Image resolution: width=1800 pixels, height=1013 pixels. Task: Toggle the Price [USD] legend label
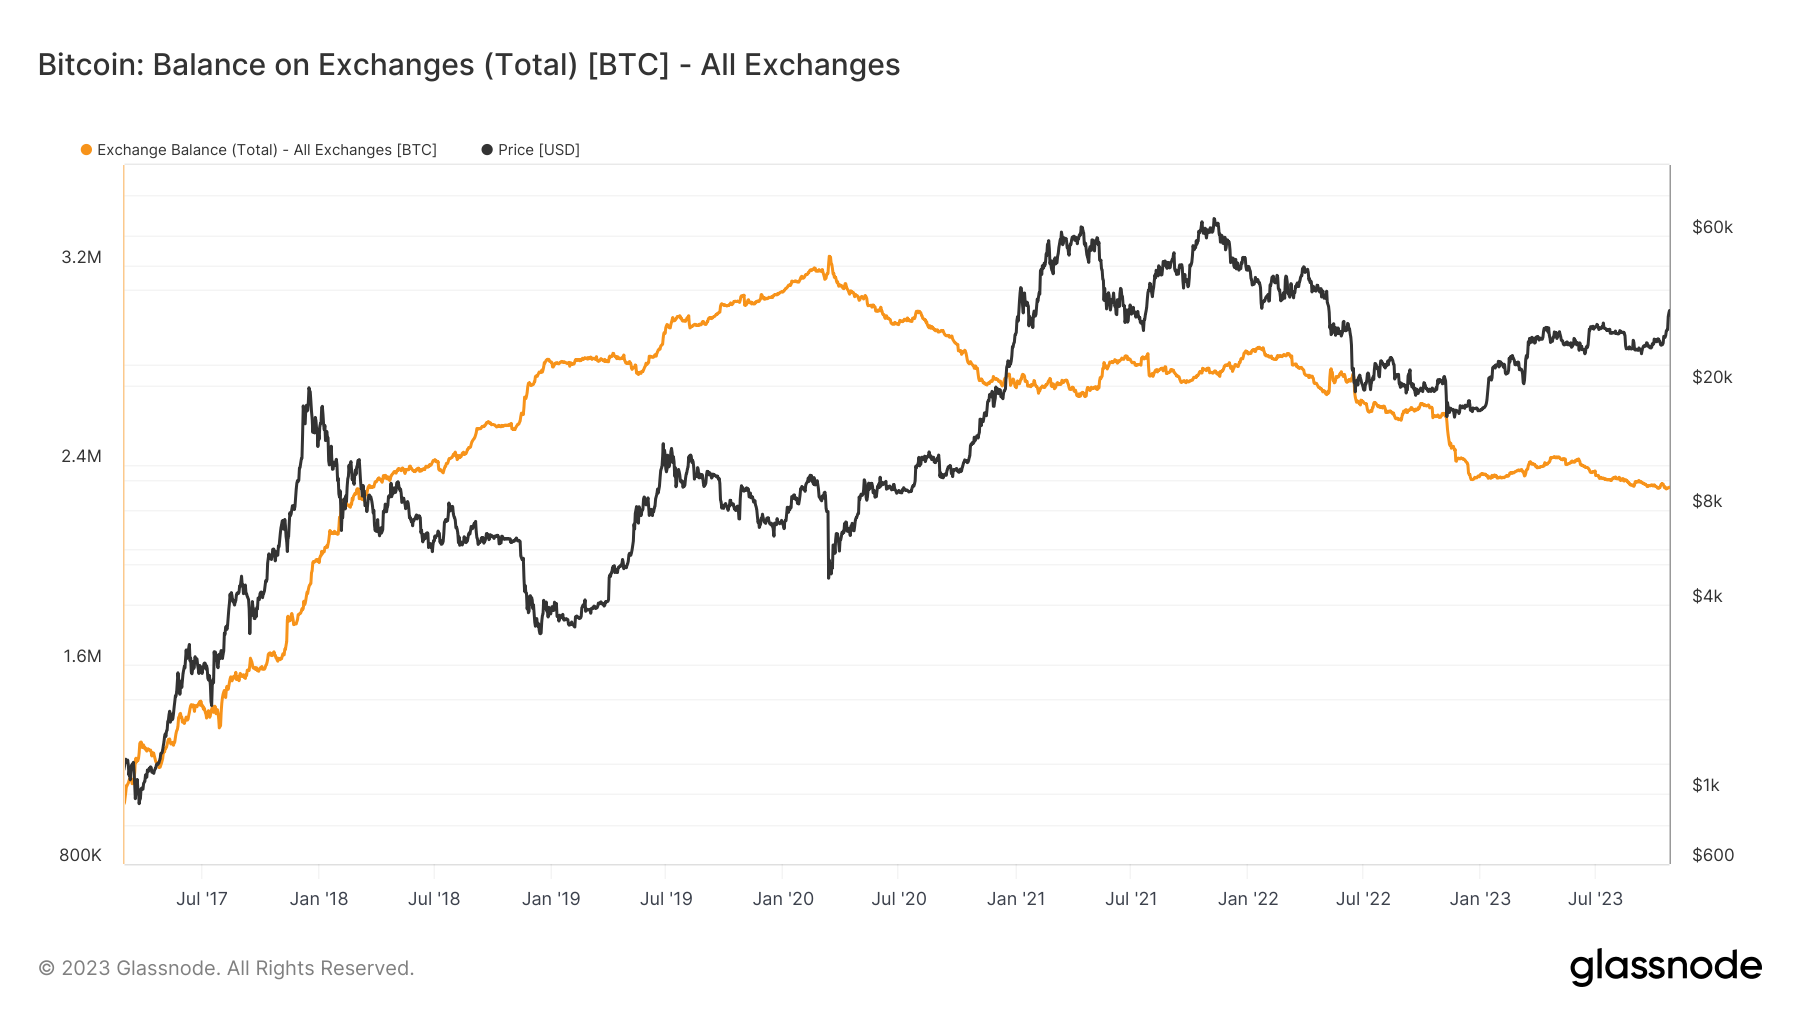coord(539,150)
